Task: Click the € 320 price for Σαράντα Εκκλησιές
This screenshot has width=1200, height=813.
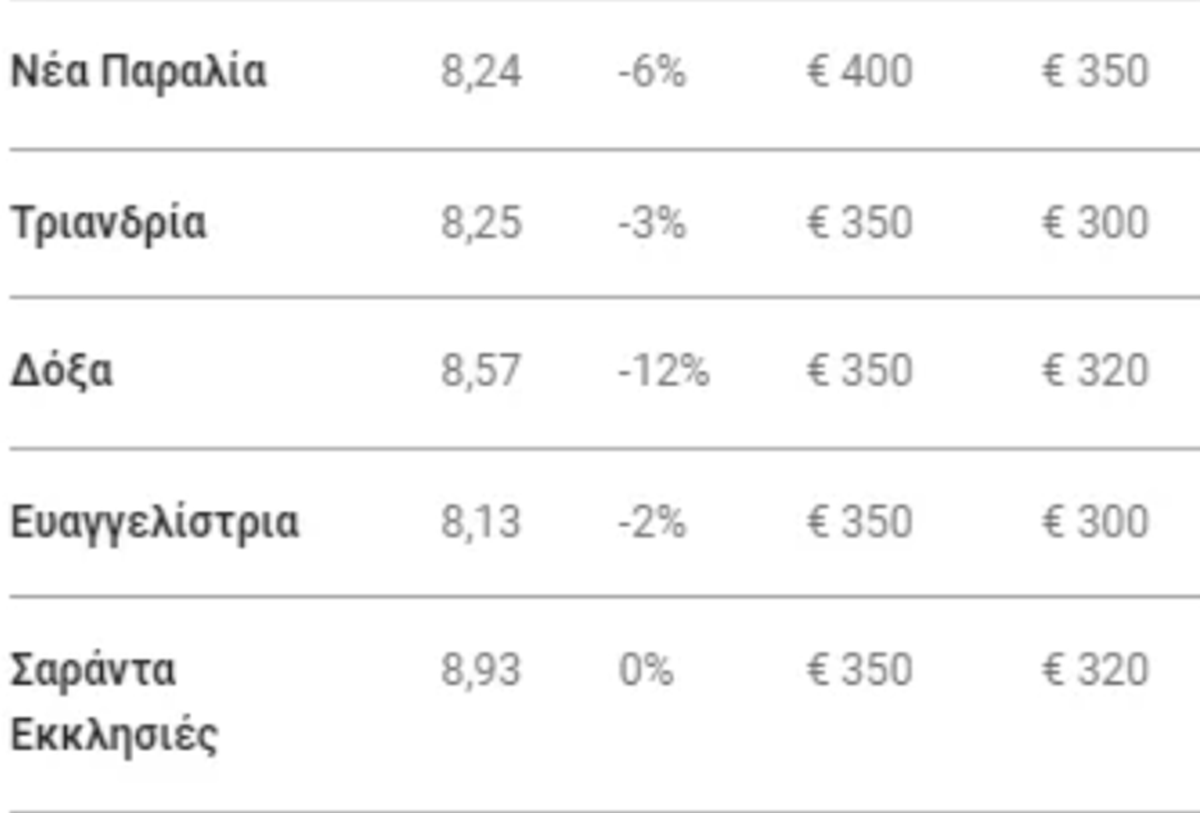Action: [1095, 670]
